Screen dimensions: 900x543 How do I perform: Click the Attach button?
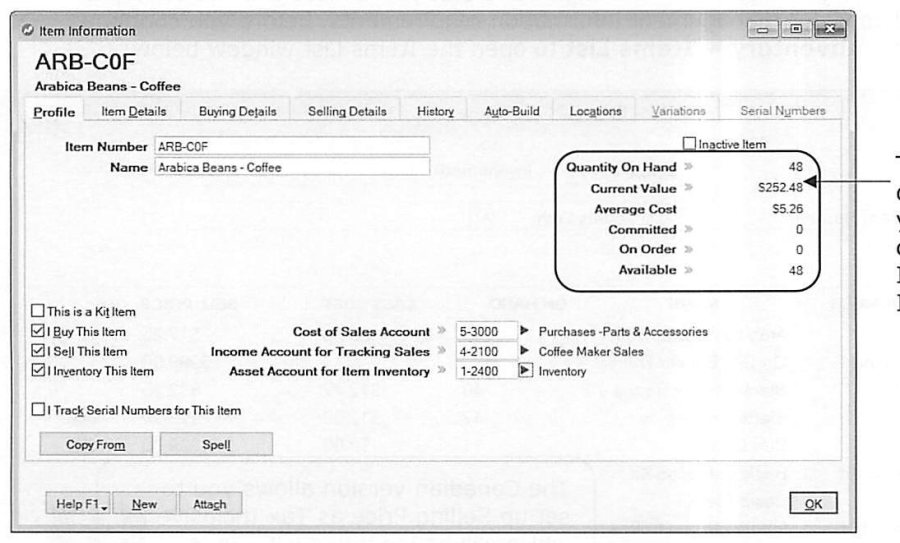click(x=210, y=504)
